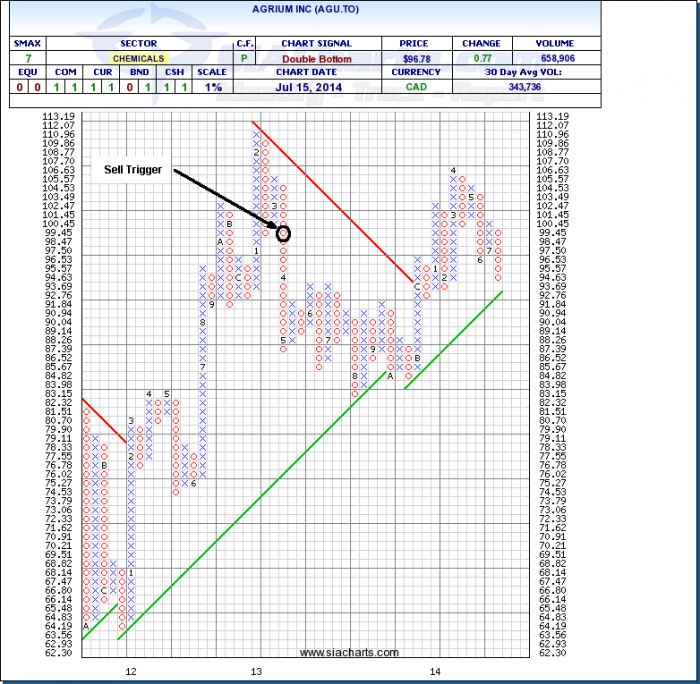Click the $96.78 price value
Viewport: 700px width, 684px height.
click(x=413, y=59)
